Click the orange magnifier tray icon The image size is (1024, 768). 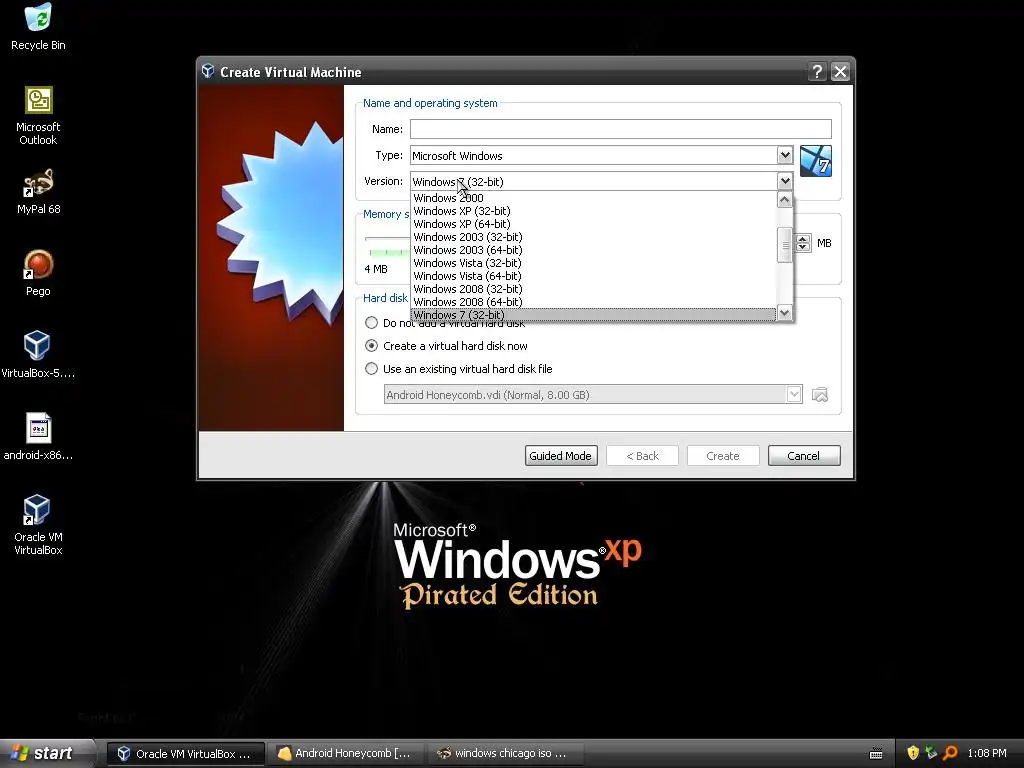[950, 753]
